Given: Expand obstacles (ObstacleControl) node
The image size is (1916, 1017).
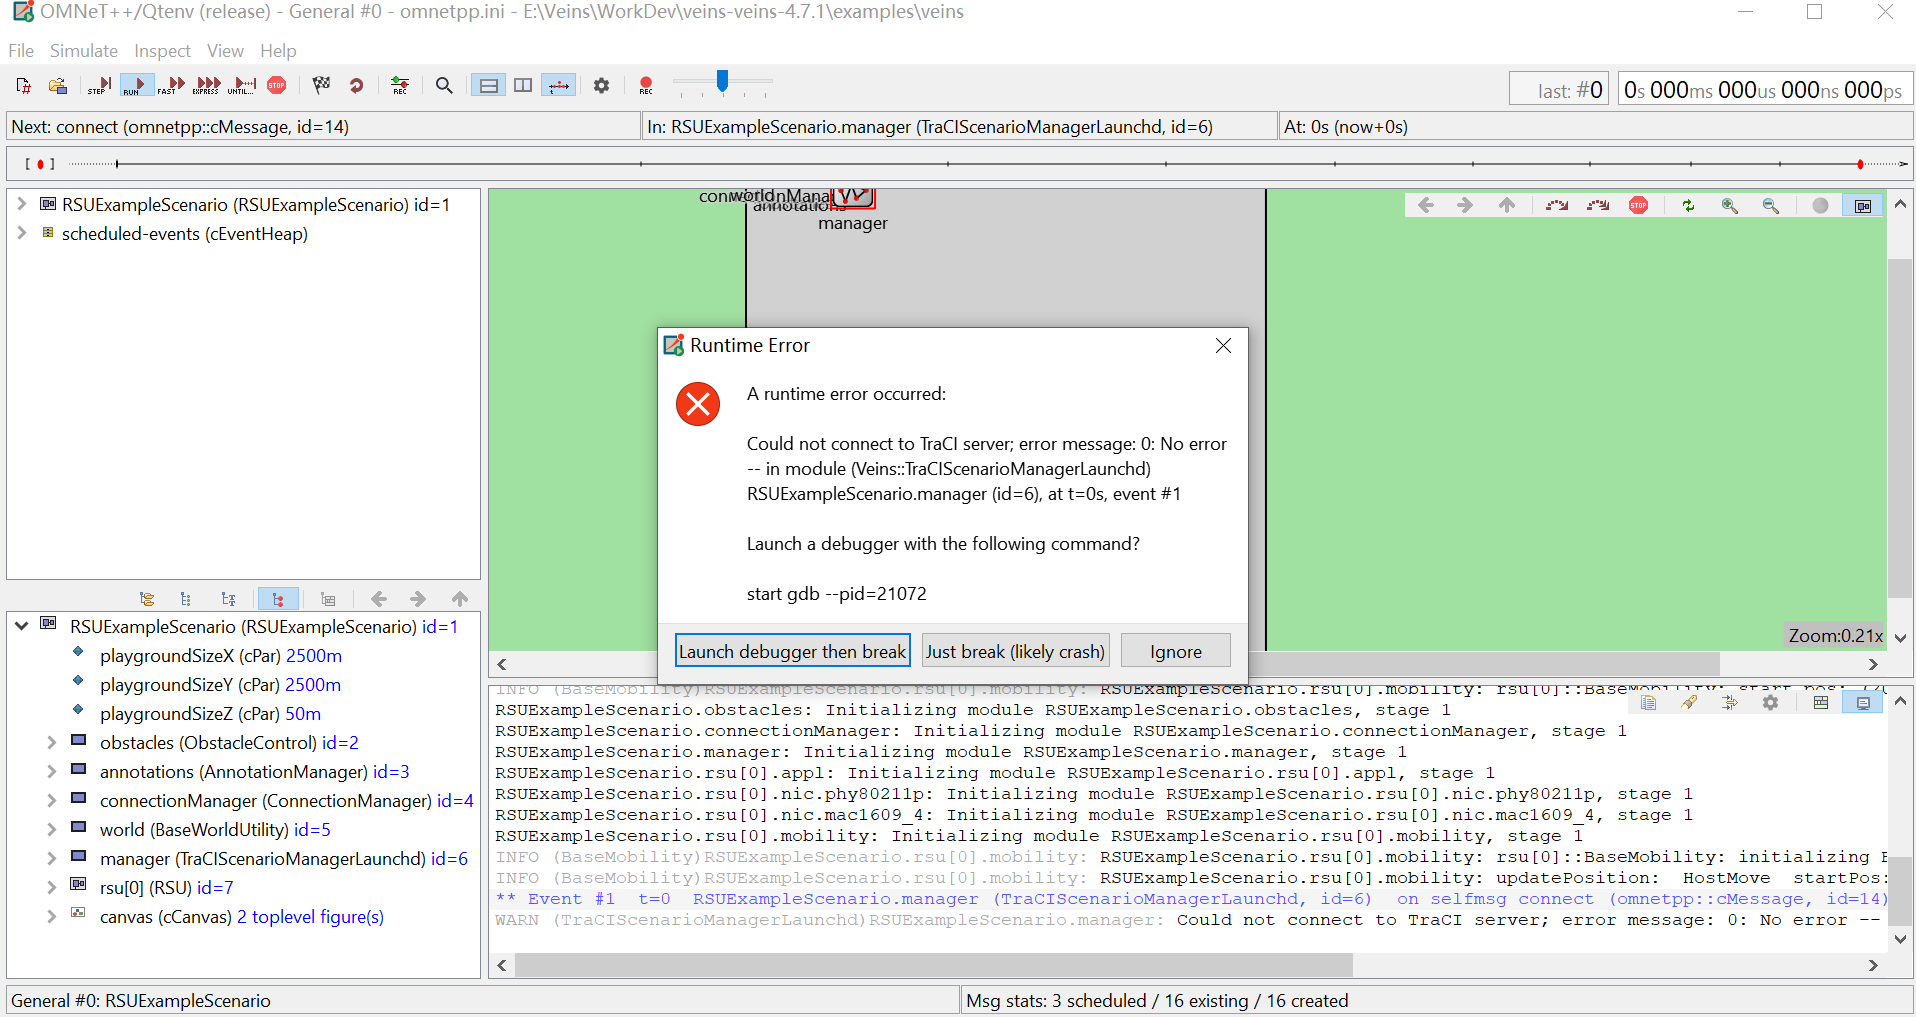Looking at the screenshot, I should (51, 742).
